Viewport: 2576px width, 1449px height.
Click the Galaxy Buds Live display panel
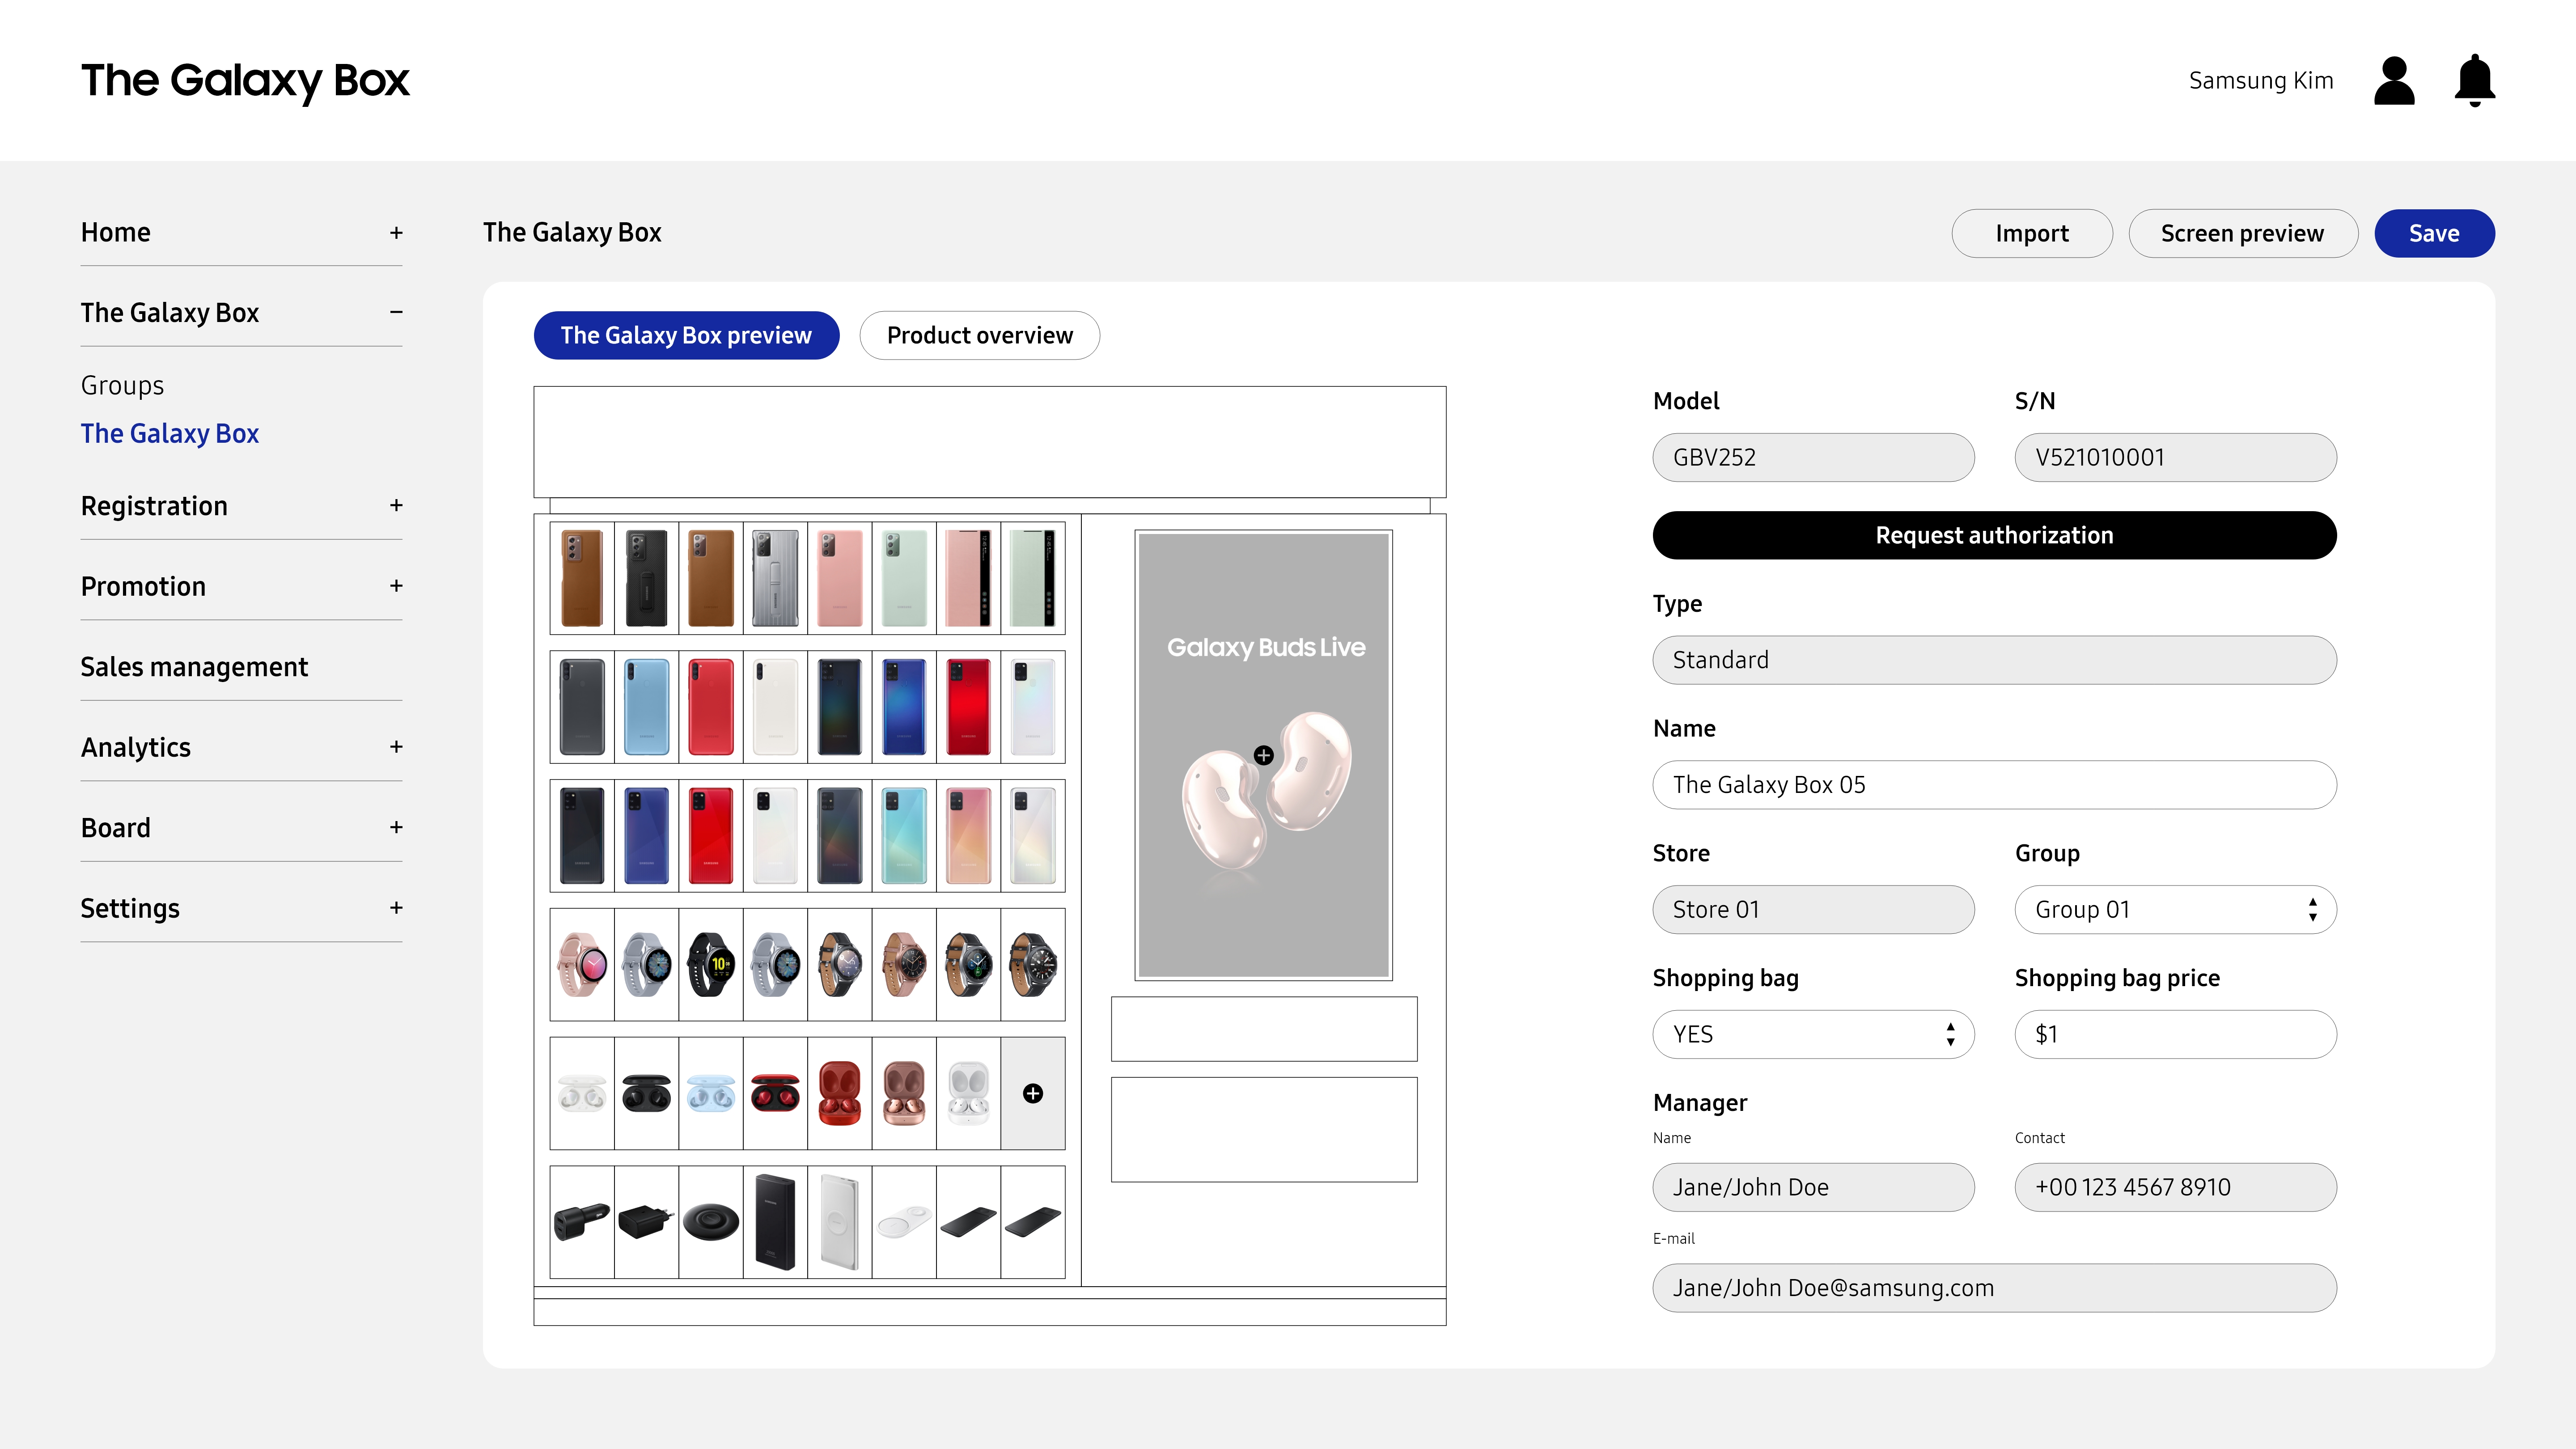coord(1264,755)
